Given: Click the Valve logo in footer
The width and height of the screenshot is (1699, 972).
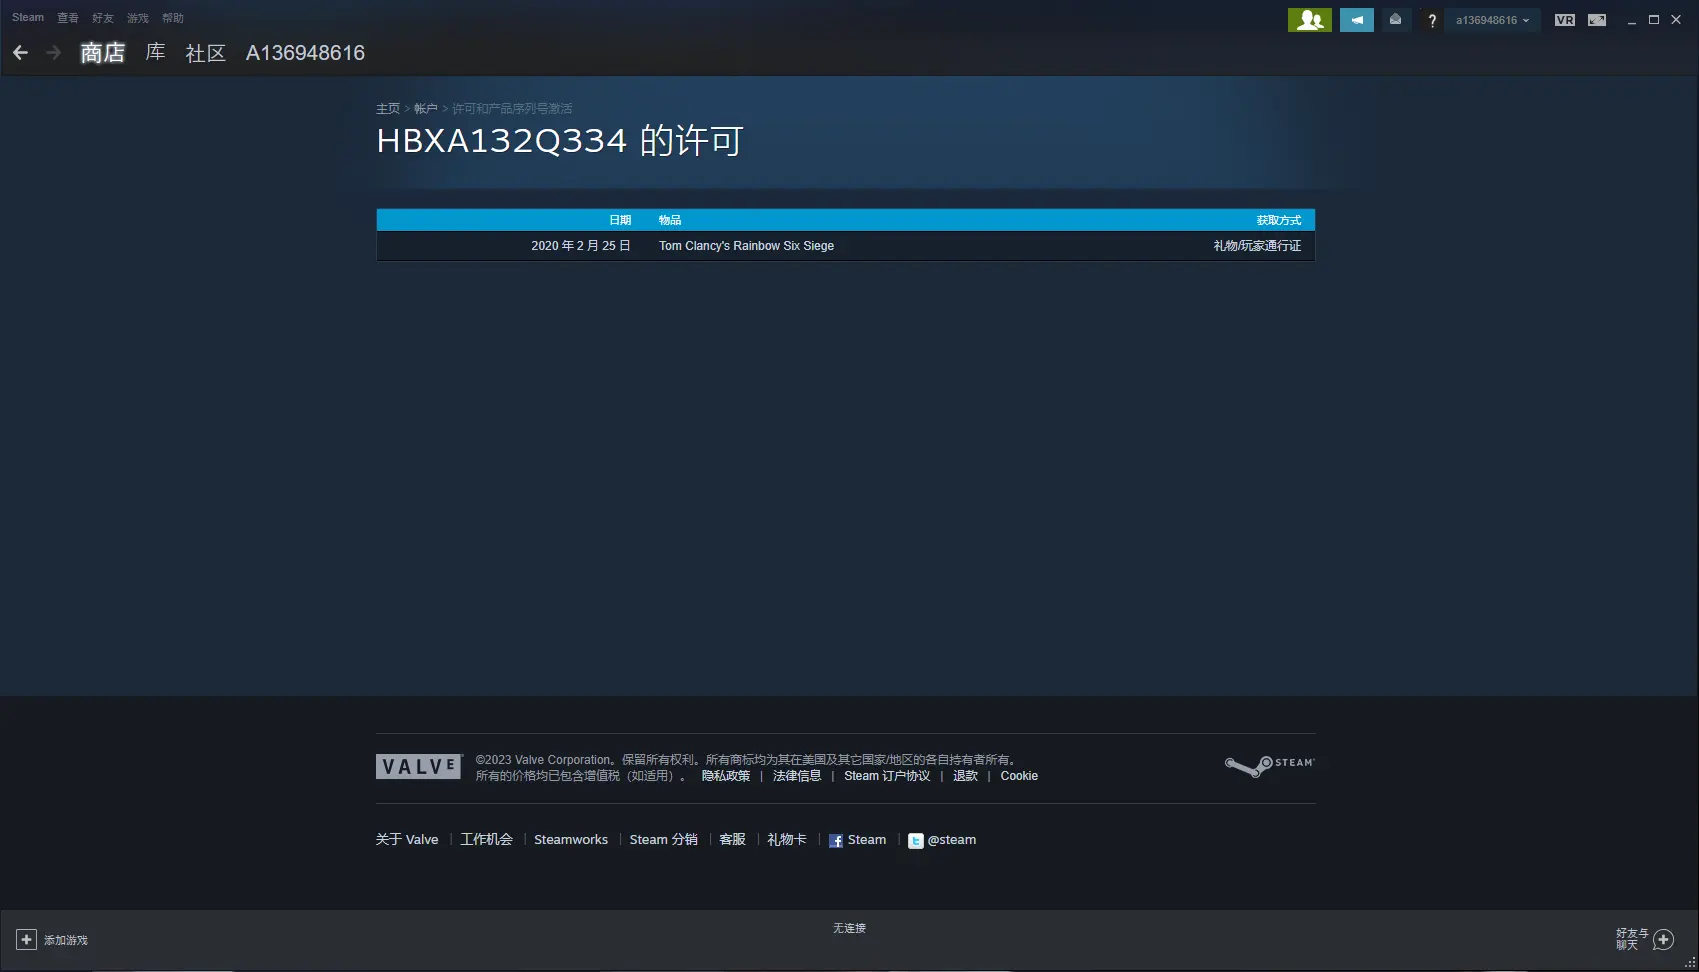Looking at the screenshot, I should click(419, 766).
